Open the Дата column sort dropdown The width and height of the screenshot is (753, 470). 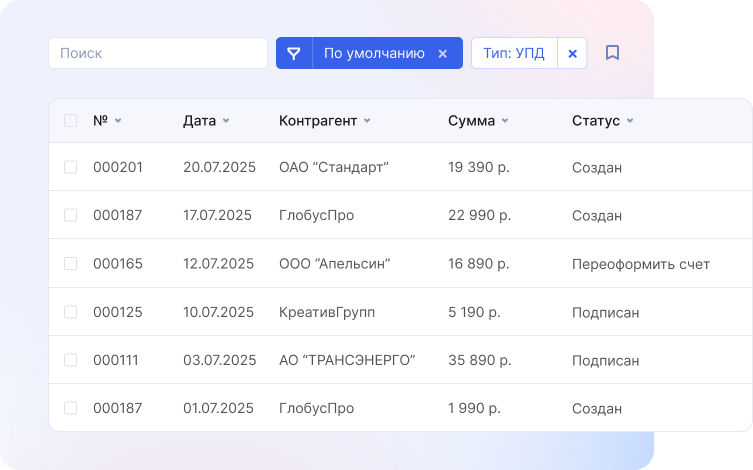(x=226, y=121)
